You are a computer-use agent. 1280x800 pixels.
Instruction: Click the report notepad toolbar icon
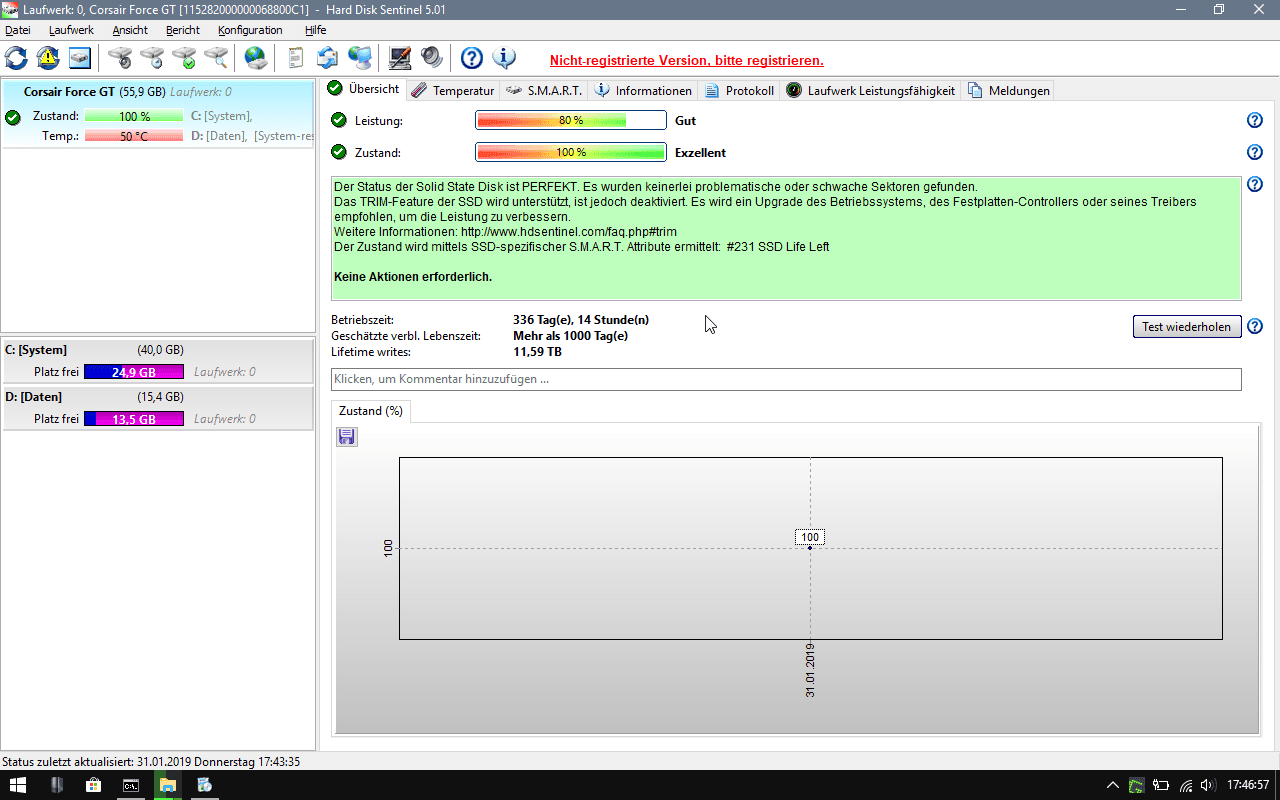(295, 58)
